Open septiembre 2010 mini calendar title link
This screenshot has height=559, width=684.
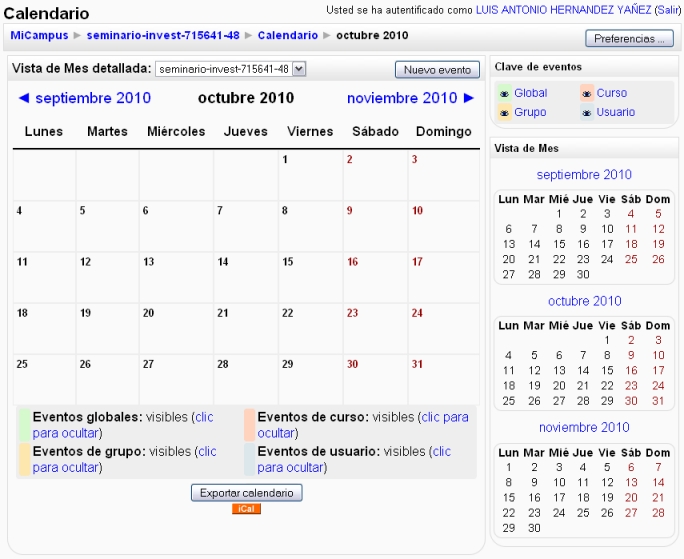pyautogui.click(x=584, y=175)
